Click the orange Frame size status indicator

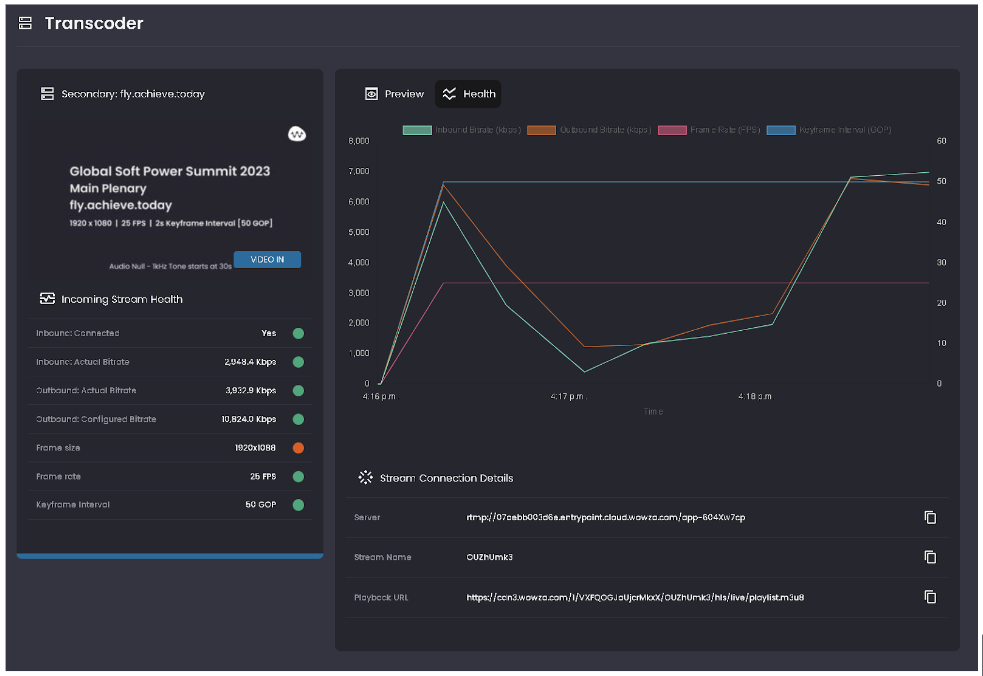point(298,448)
